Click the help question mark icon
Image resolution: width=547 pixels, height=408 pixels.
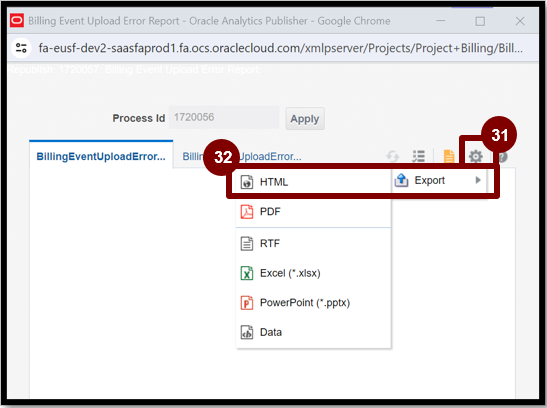tap(502, 157)
